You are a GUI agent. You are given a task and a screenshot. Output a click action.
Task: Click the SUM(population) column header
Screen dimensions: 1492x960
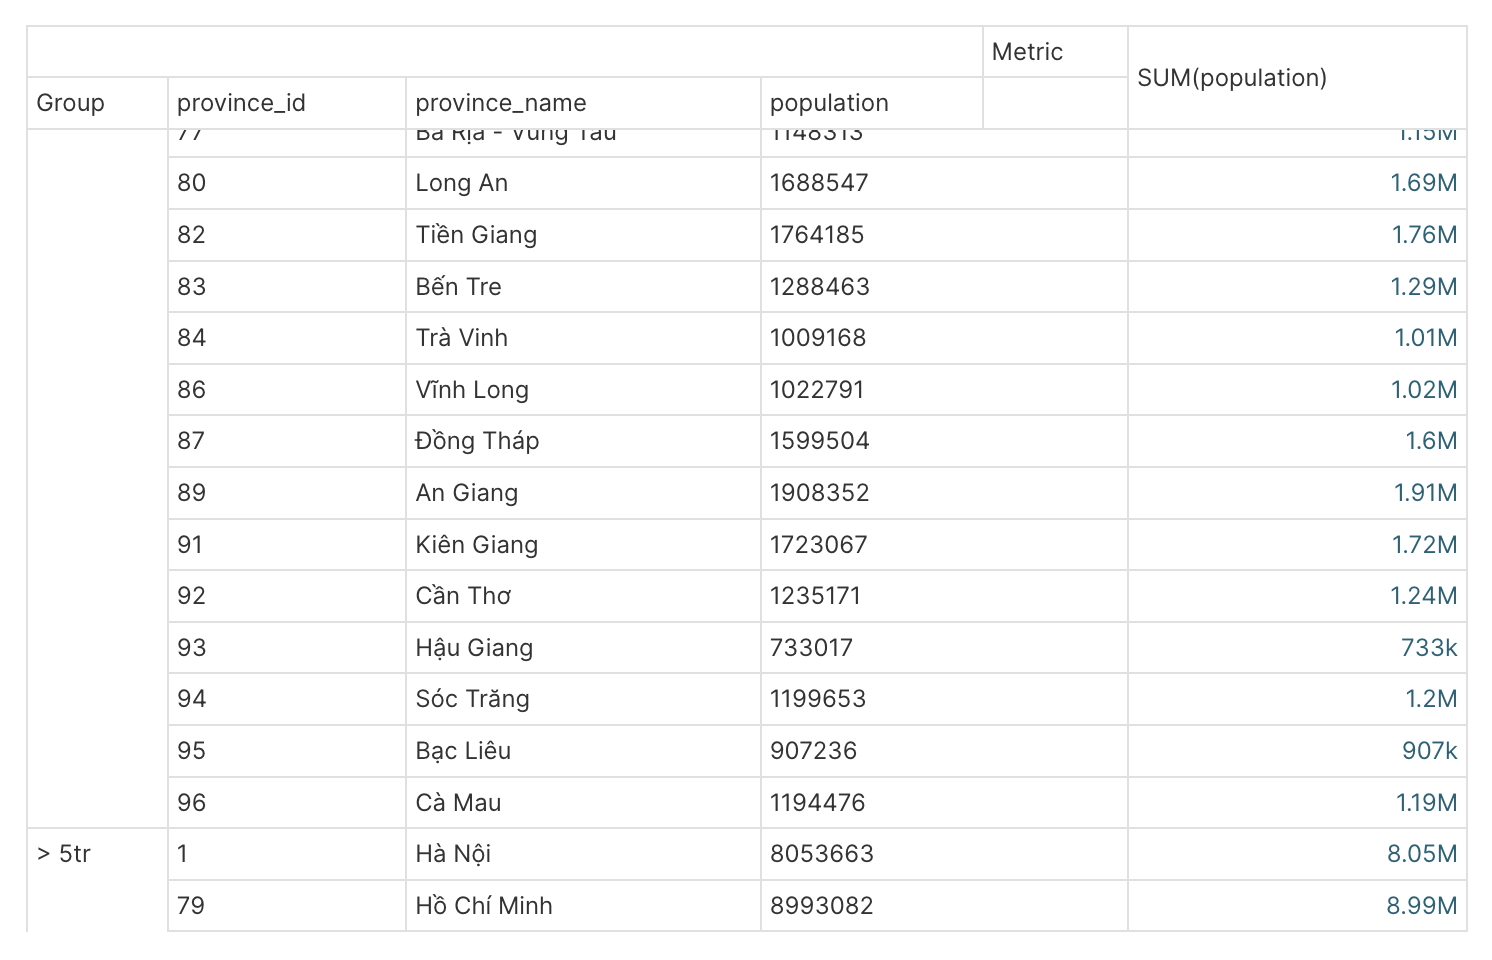(1232, 78)
